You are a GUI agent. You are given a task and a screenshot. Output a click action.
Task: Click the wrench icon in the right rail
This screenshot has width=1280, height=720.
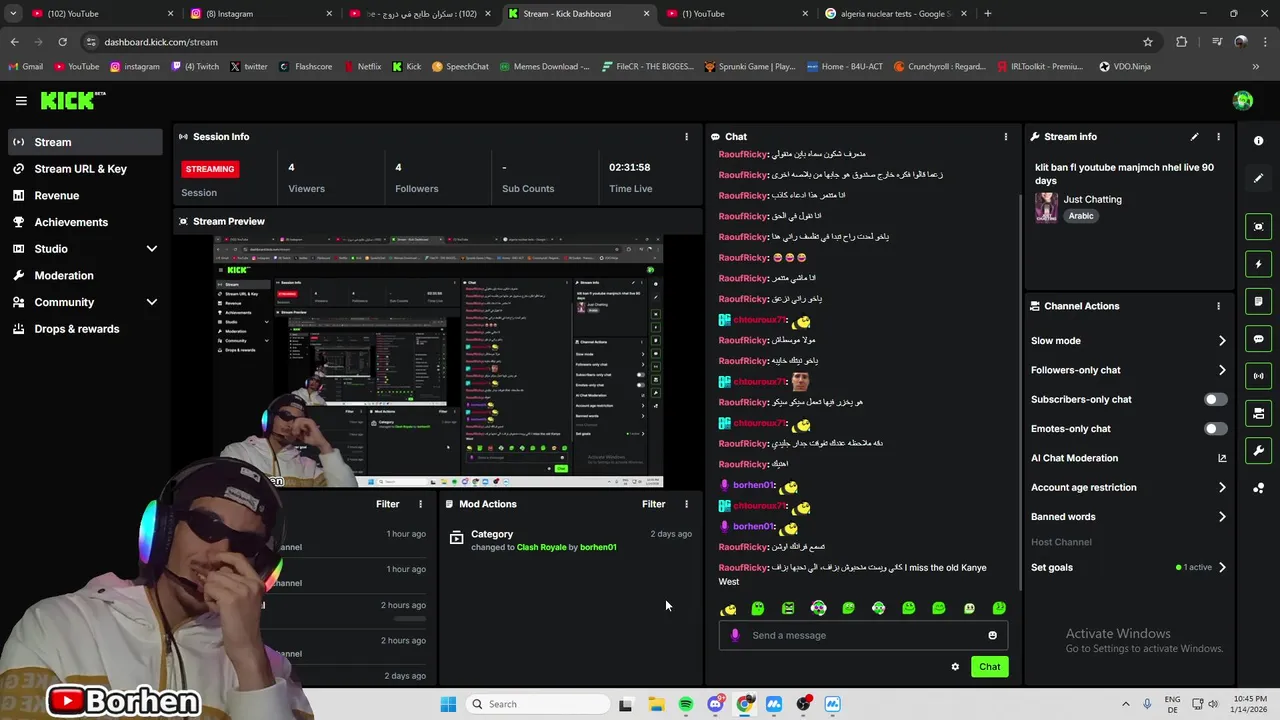click(x=1258, y=451)
